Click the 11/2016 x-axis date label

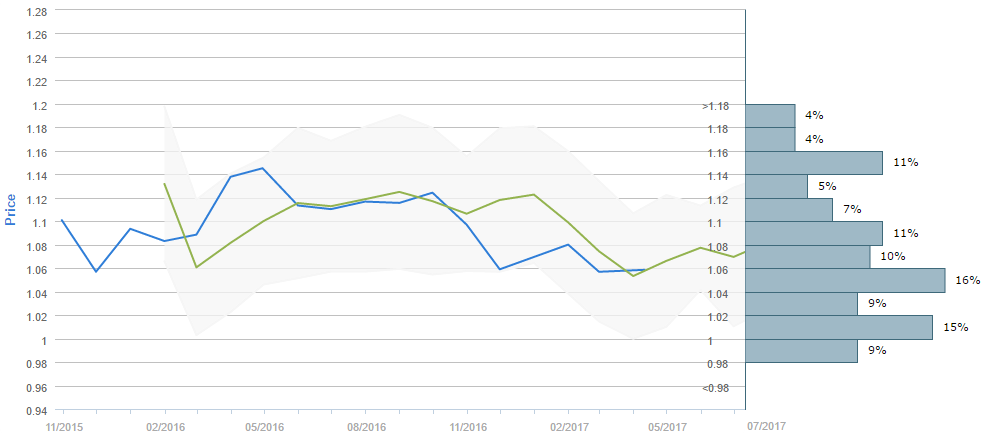click(x=467, y=426)
